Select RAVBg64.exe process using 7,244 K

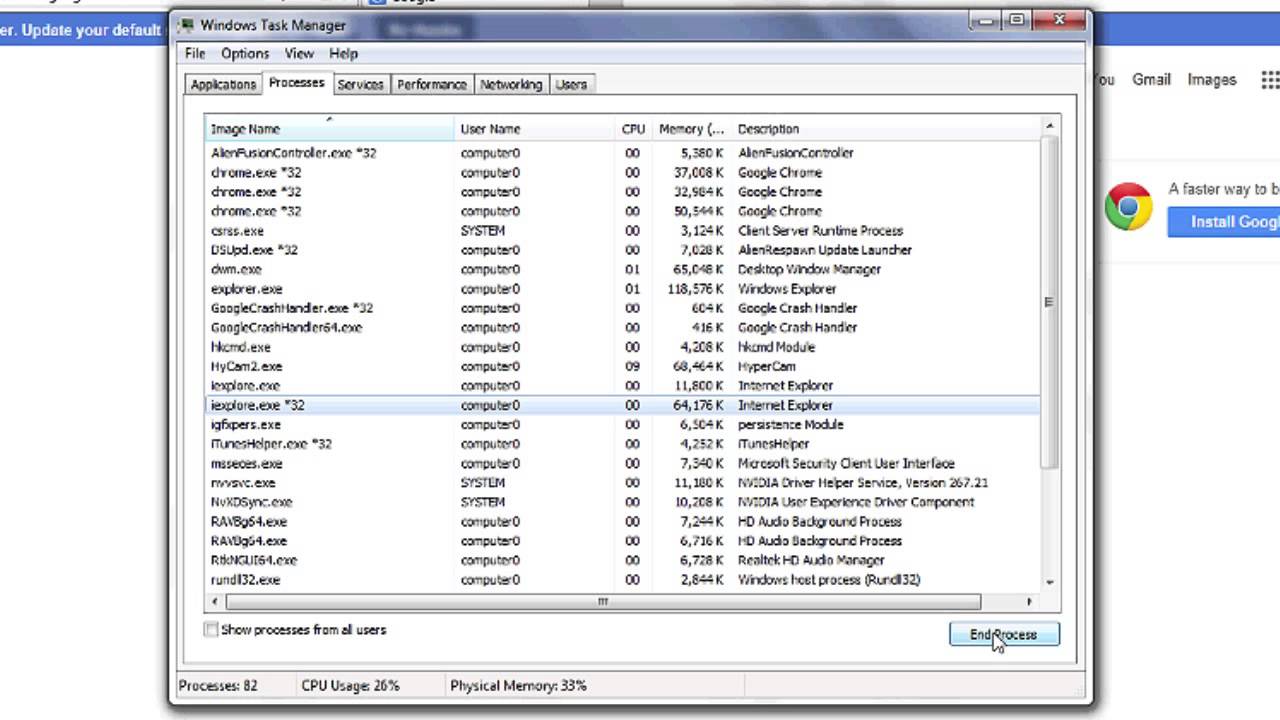coord(622,521)
